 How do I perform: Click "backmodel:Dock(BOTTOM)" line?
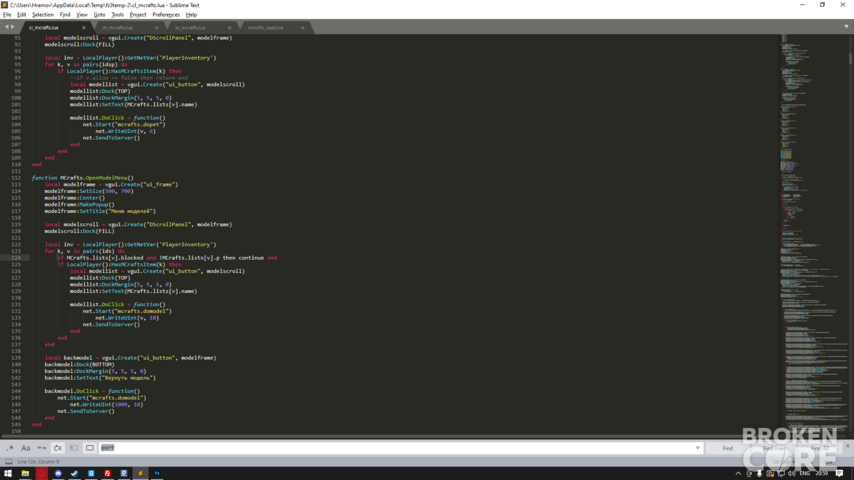[x=80, y=364]
